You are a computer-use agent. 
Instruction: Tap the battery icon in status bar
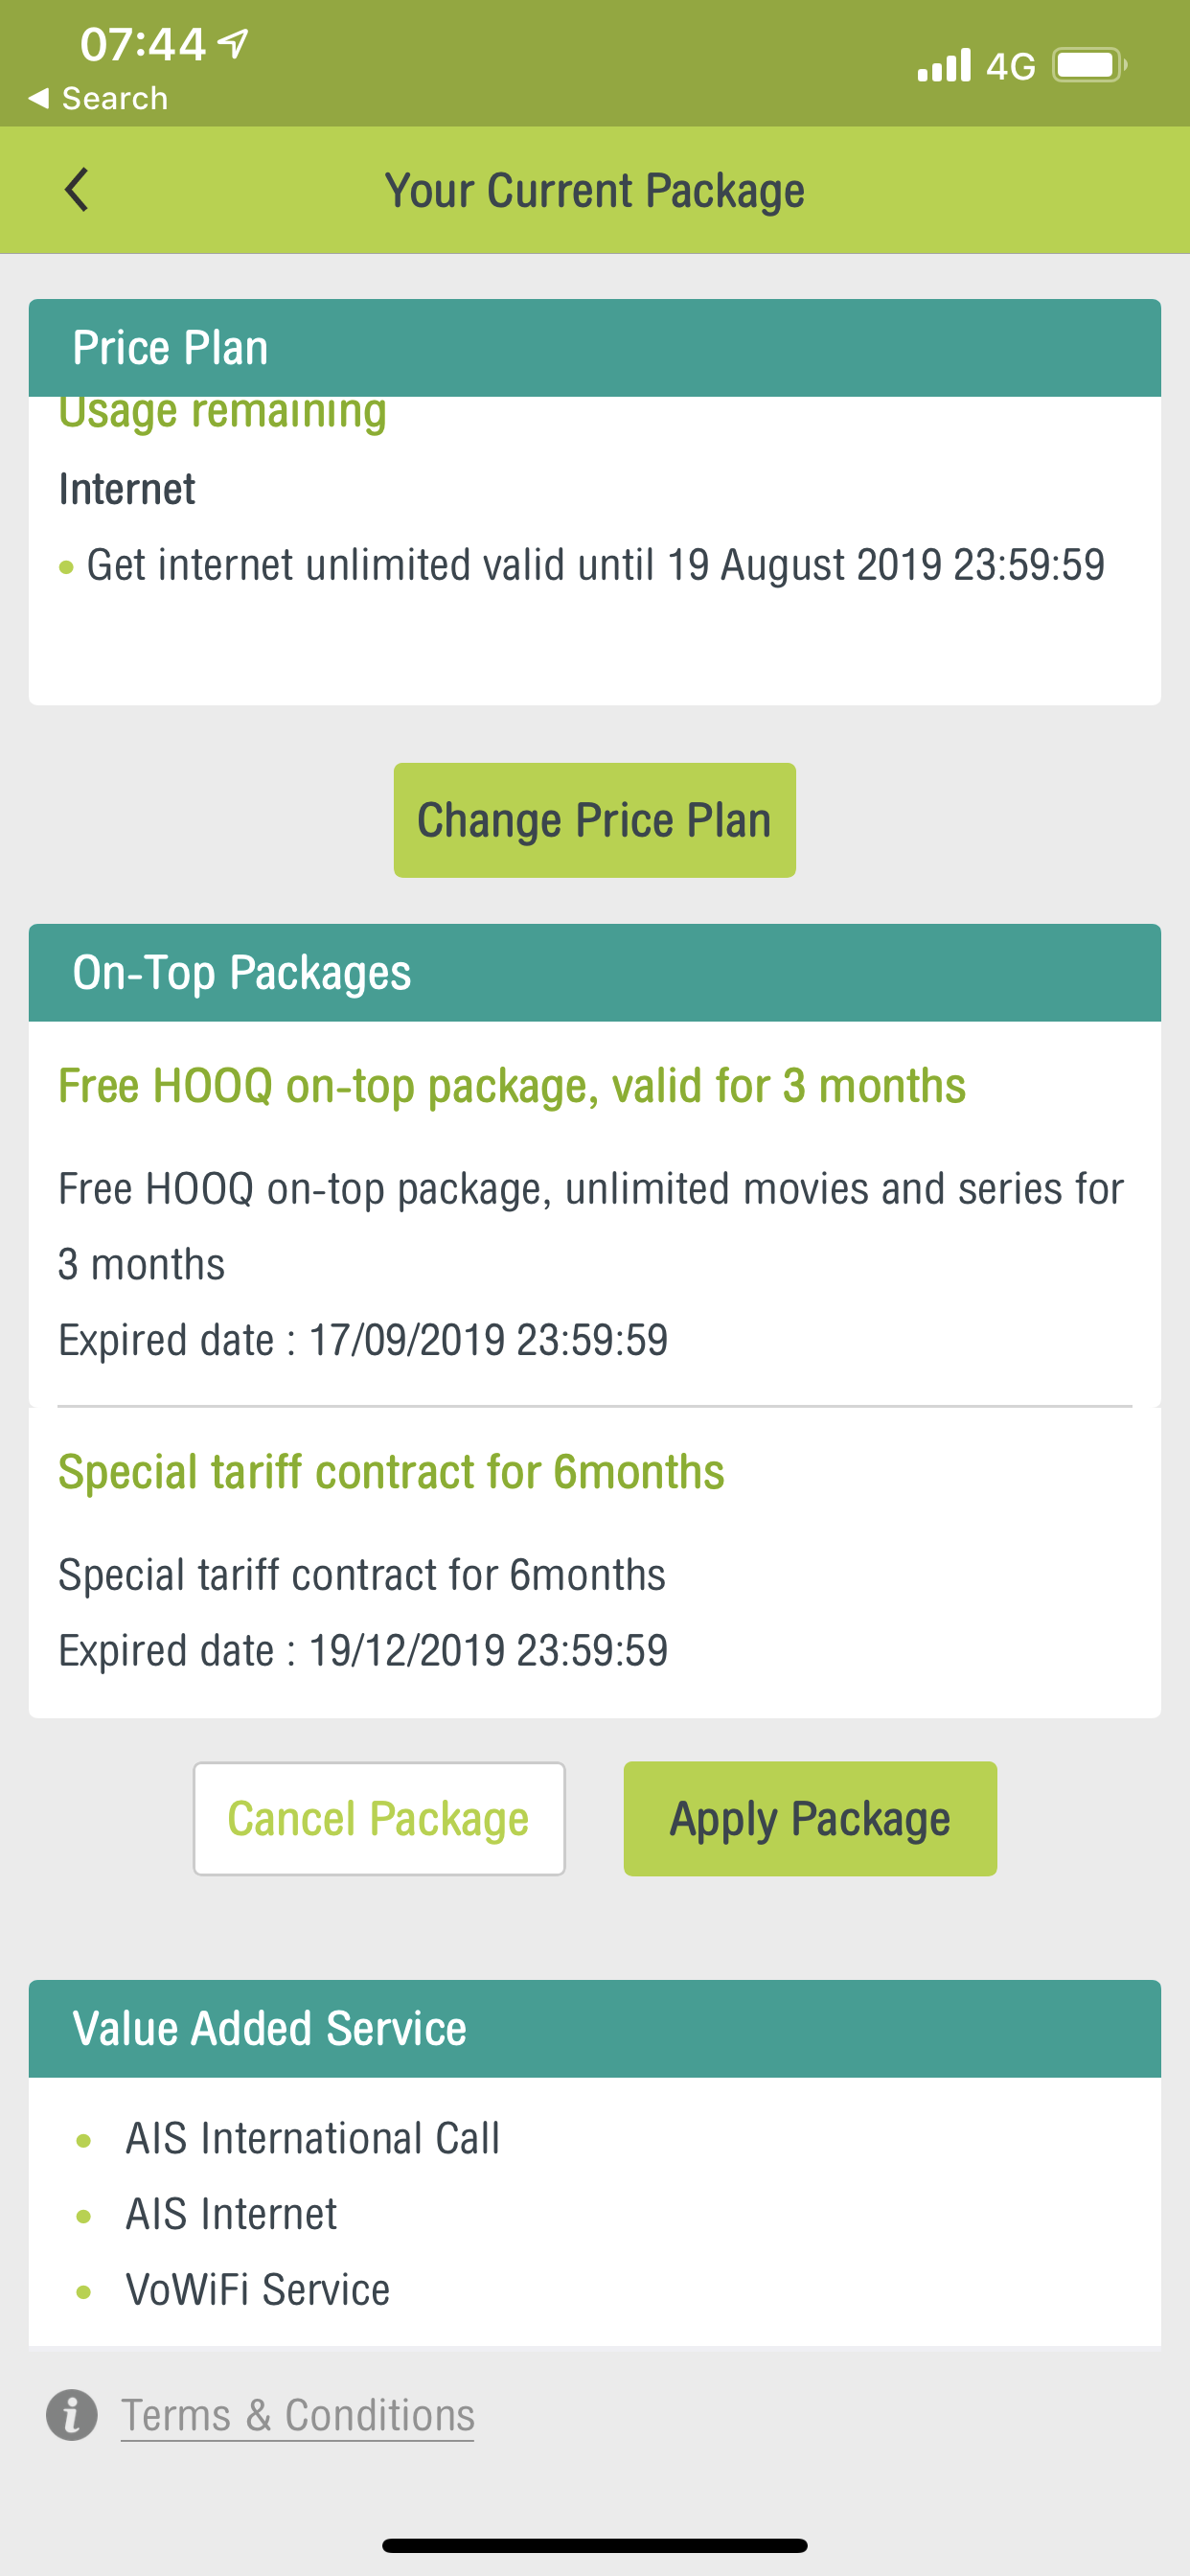[1088, 66]
